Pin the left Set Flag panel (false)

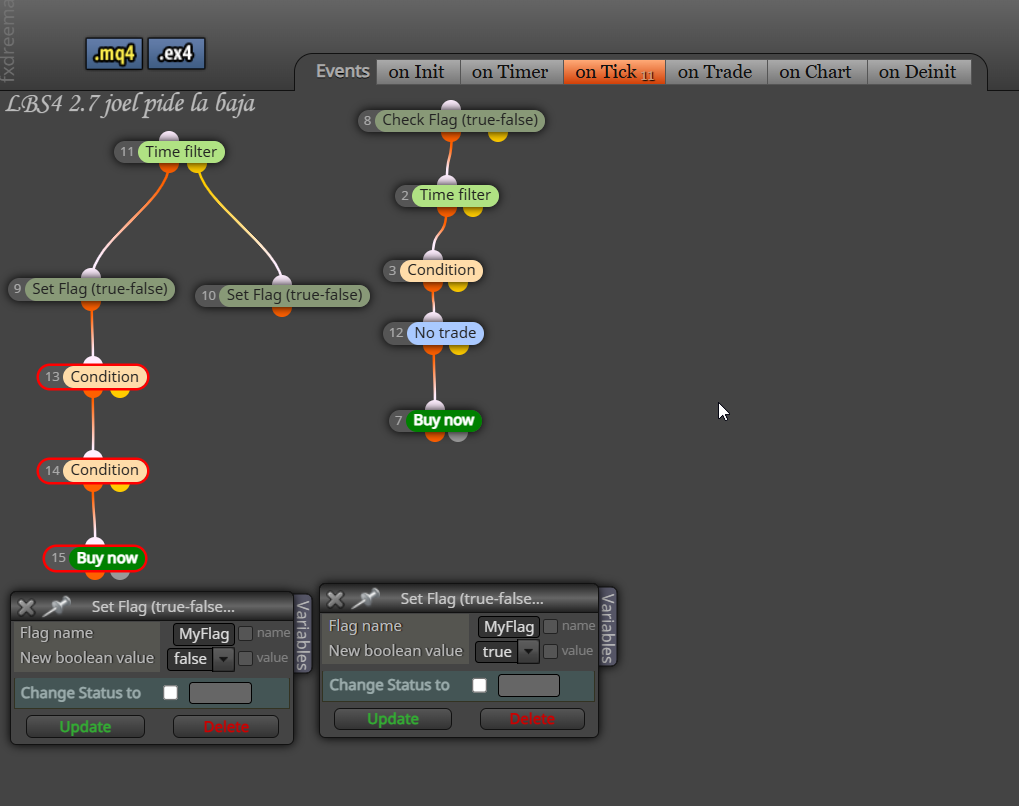[x=57, y=606]
